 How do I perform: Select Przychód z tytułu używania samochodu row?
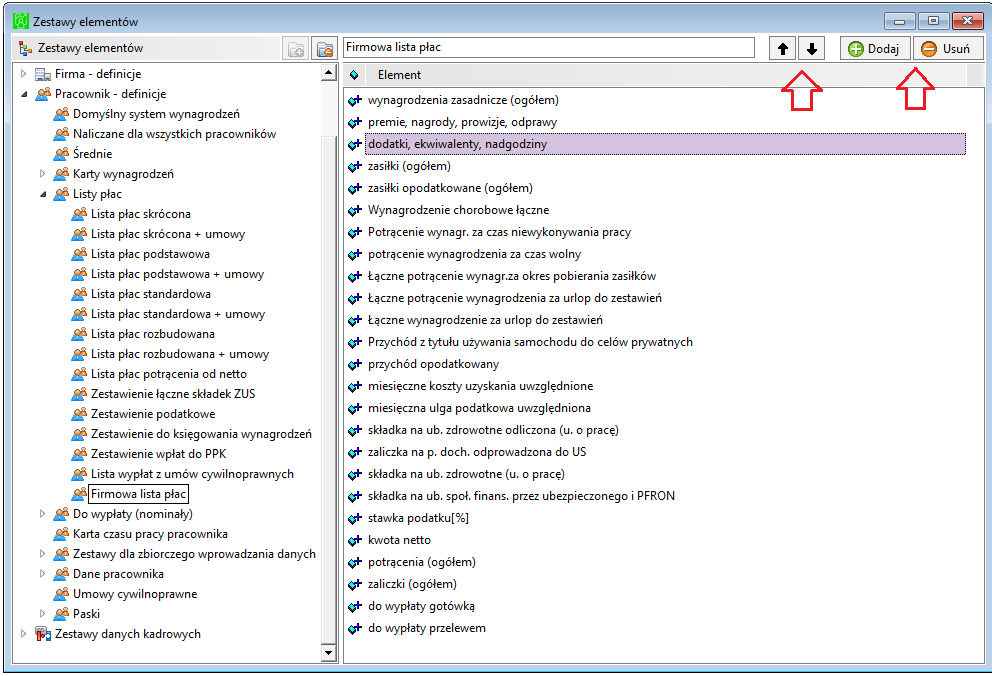pyautogui.click(x=530, y=343)
